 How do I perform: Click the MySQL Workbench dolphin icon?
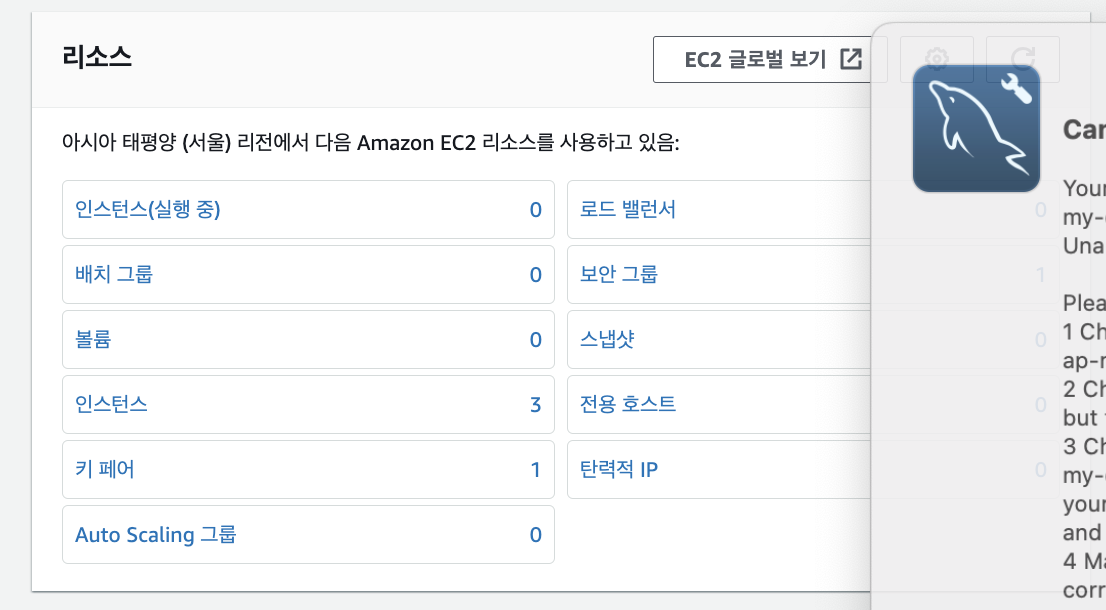point(976,128)
